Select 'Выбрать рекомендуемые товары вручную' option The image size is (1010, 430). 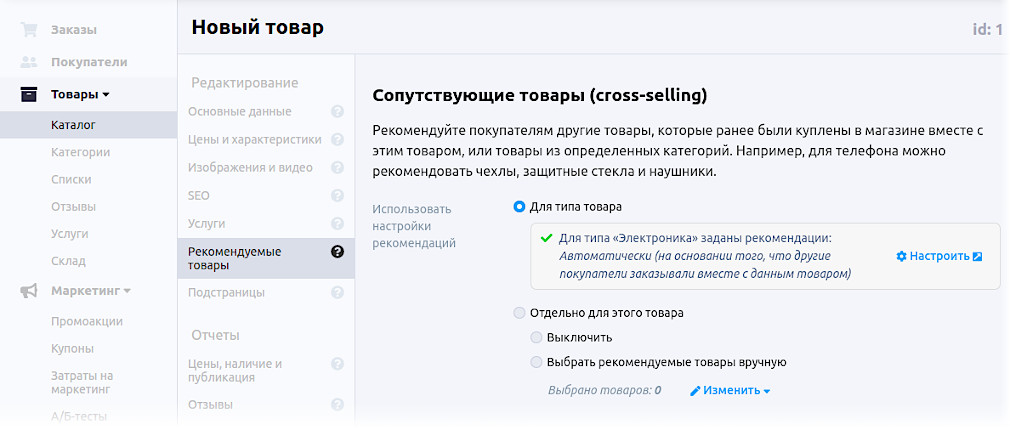pos(537,362)
